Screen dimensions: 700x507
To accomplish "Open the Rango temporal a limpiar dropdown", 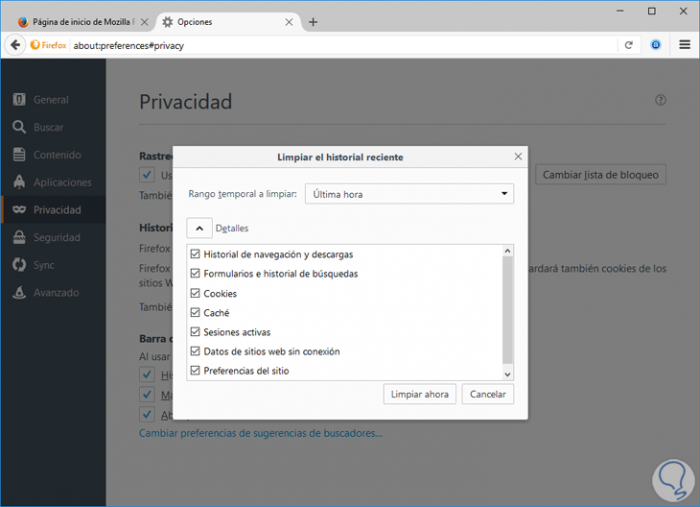I will 409,194.
